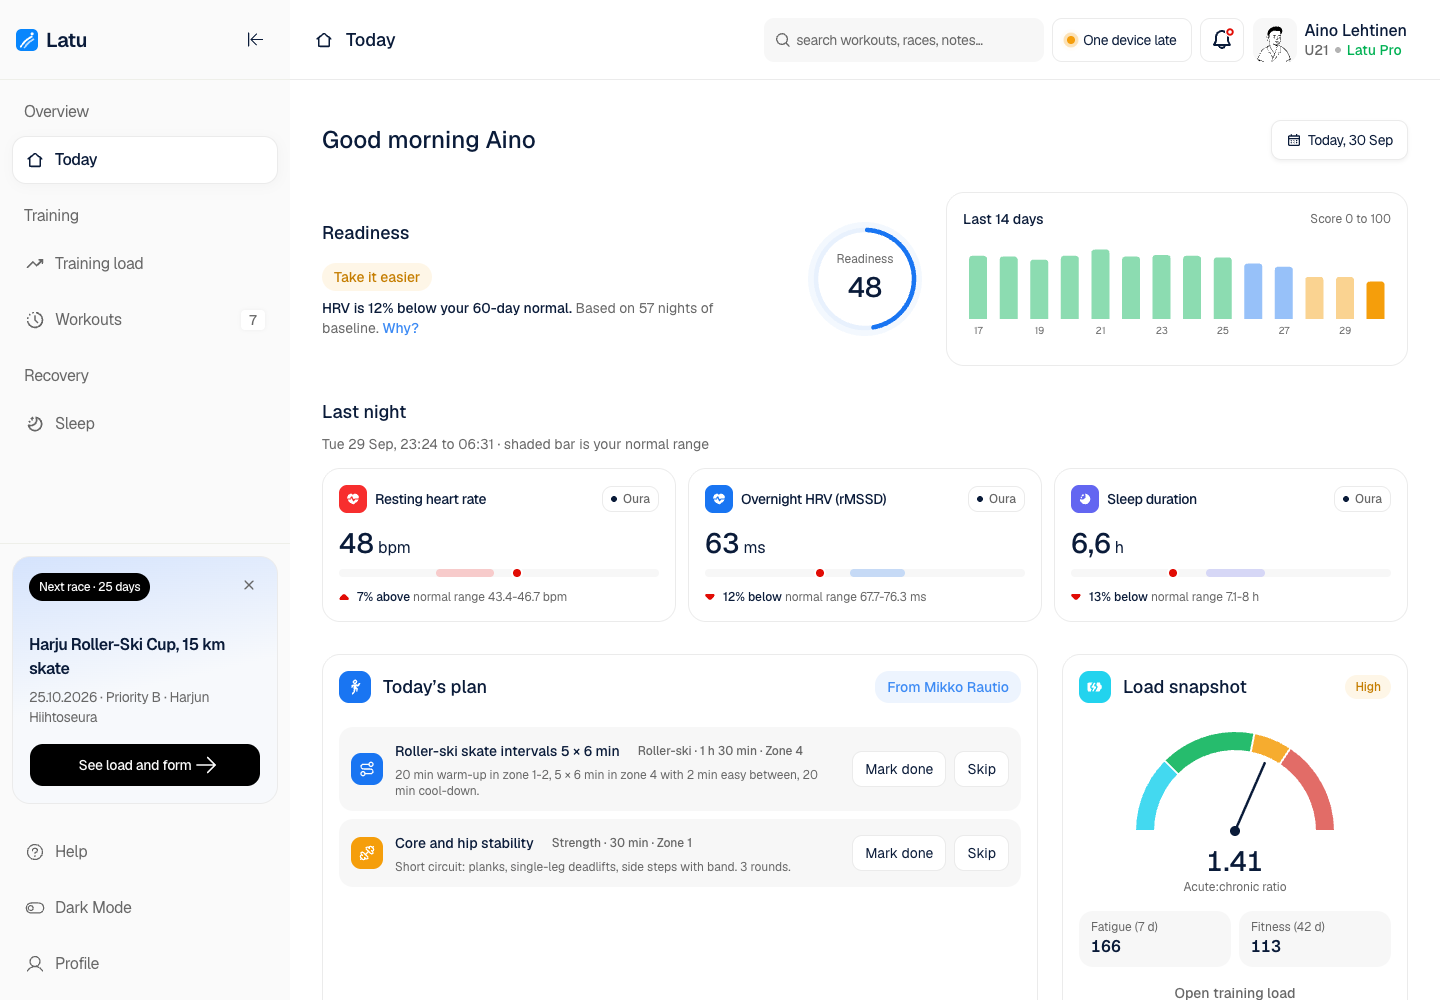Click the Readiness 48 circular gauge
This screenshot has width=1440, height=1000.
coord(864,278)
